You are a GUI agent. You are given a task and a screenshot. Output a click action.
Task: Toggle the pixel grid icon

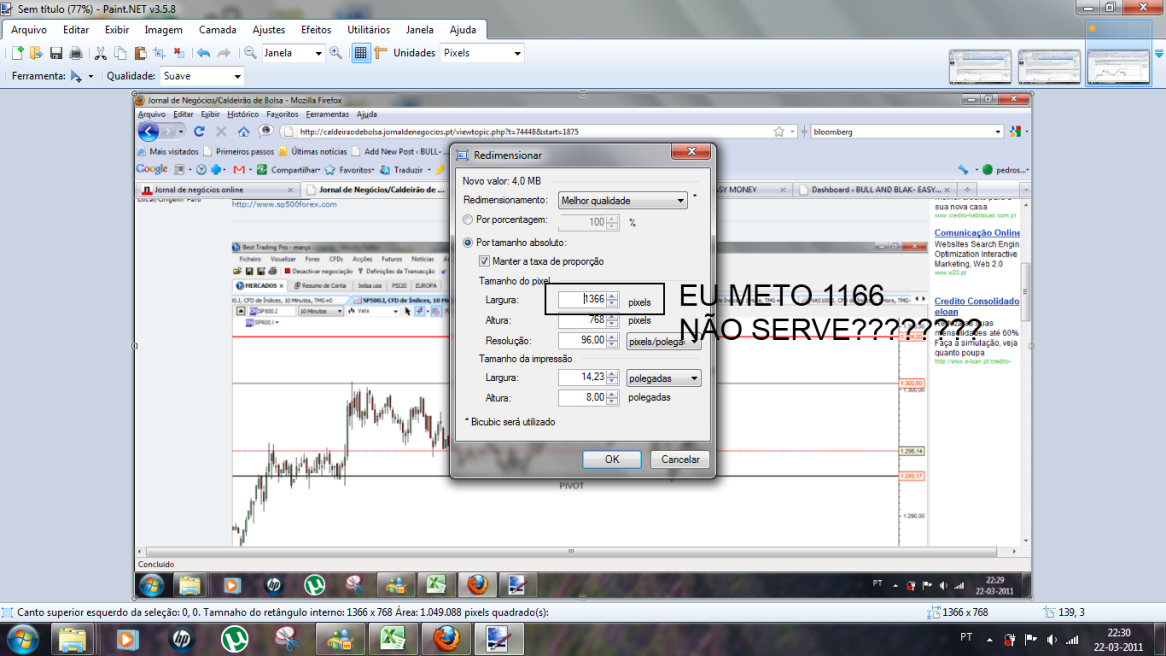coord(361,53)
